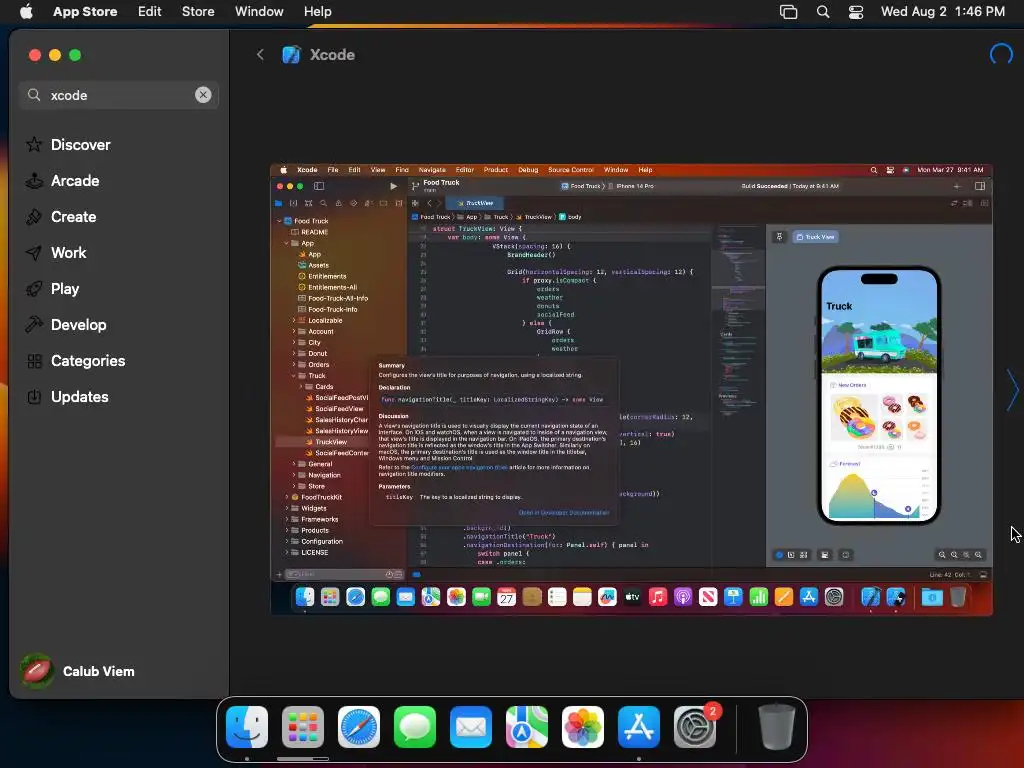
Task: Click the date and time in menu bar
Action: tap(942, 11)
